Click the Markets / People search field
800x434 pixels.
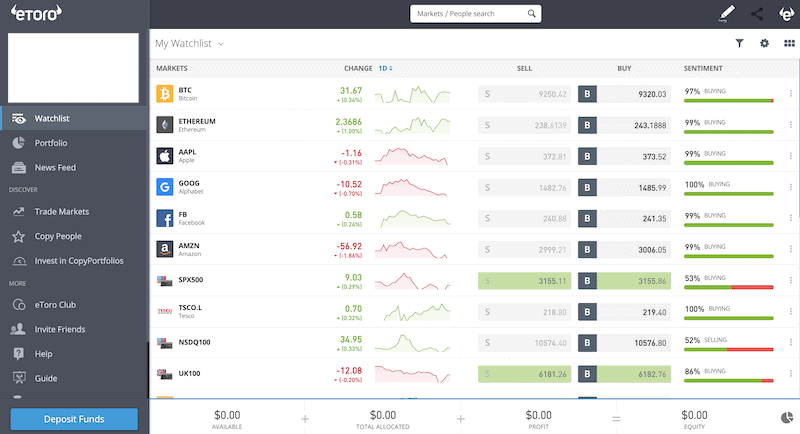[476, 14]
